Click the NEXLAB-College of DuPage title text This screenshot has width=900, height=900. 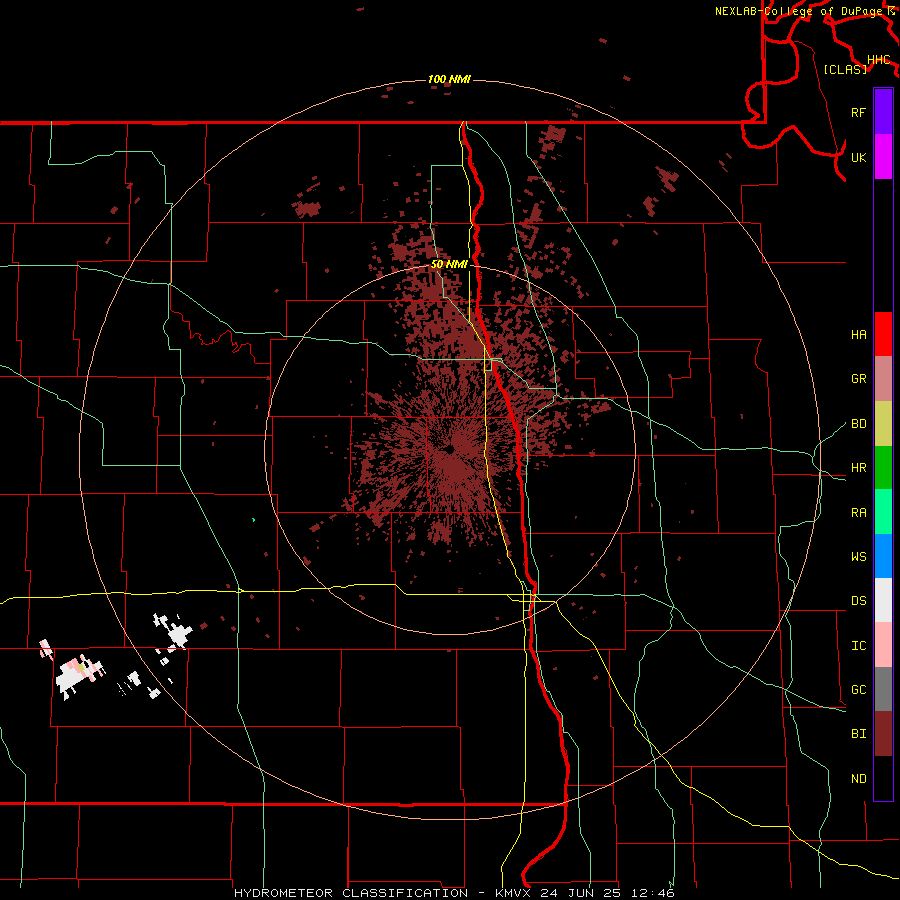798,11
